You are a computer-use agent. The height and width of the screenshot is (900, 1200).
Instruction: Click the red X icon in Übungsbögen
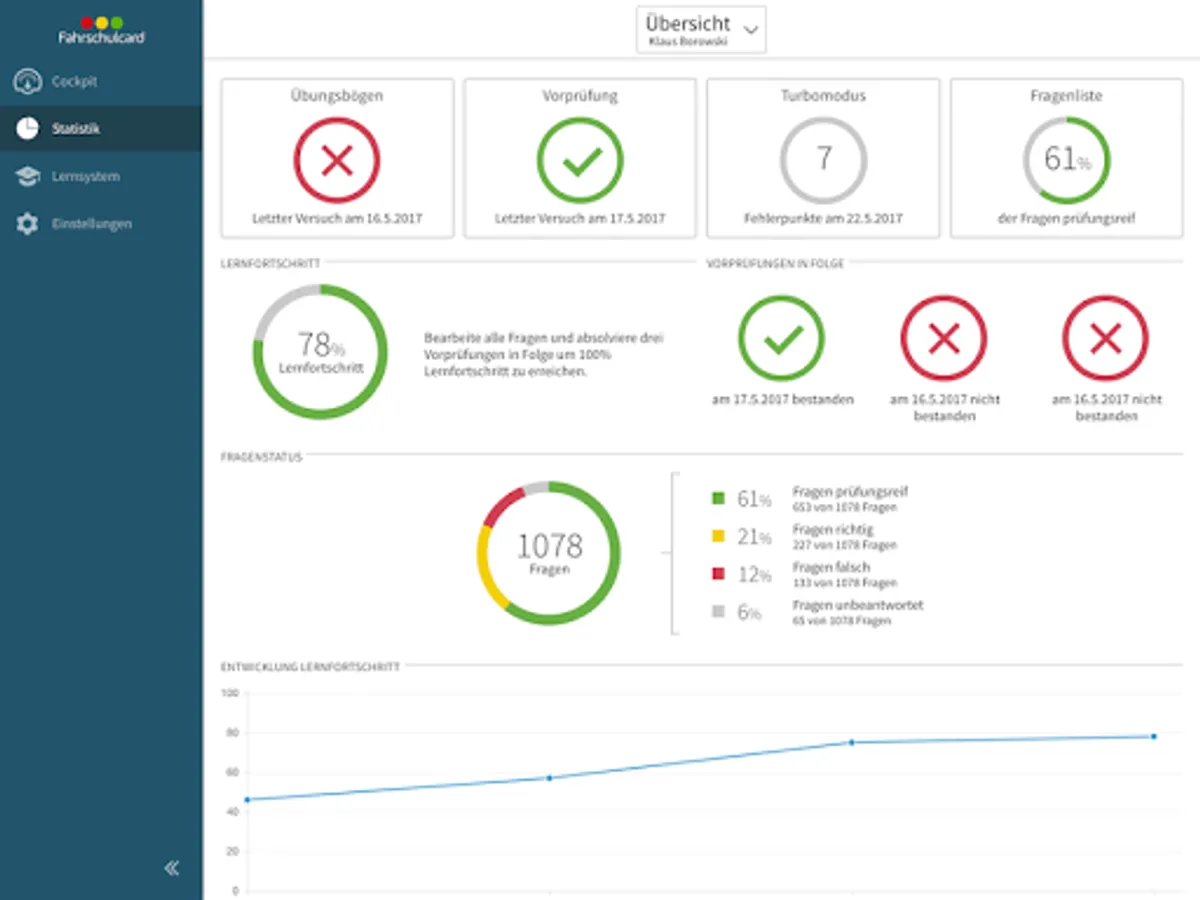coord(337,160)
